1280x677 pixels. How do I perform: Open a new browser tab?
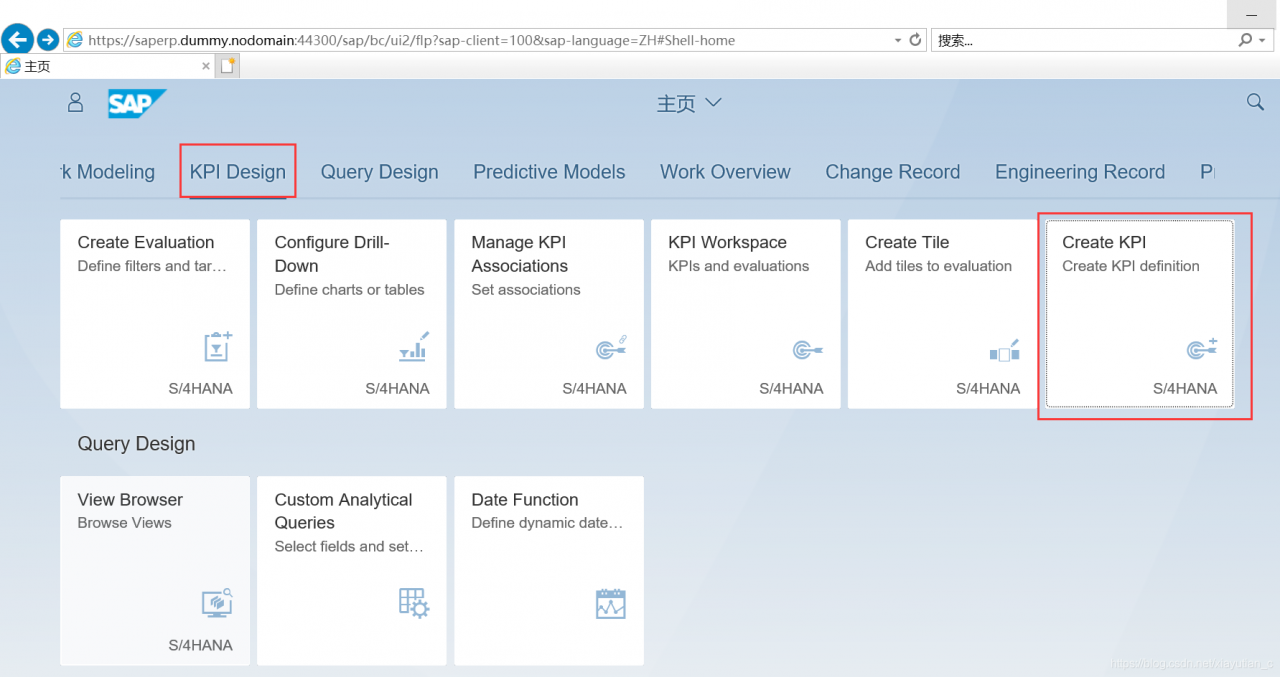228,66
